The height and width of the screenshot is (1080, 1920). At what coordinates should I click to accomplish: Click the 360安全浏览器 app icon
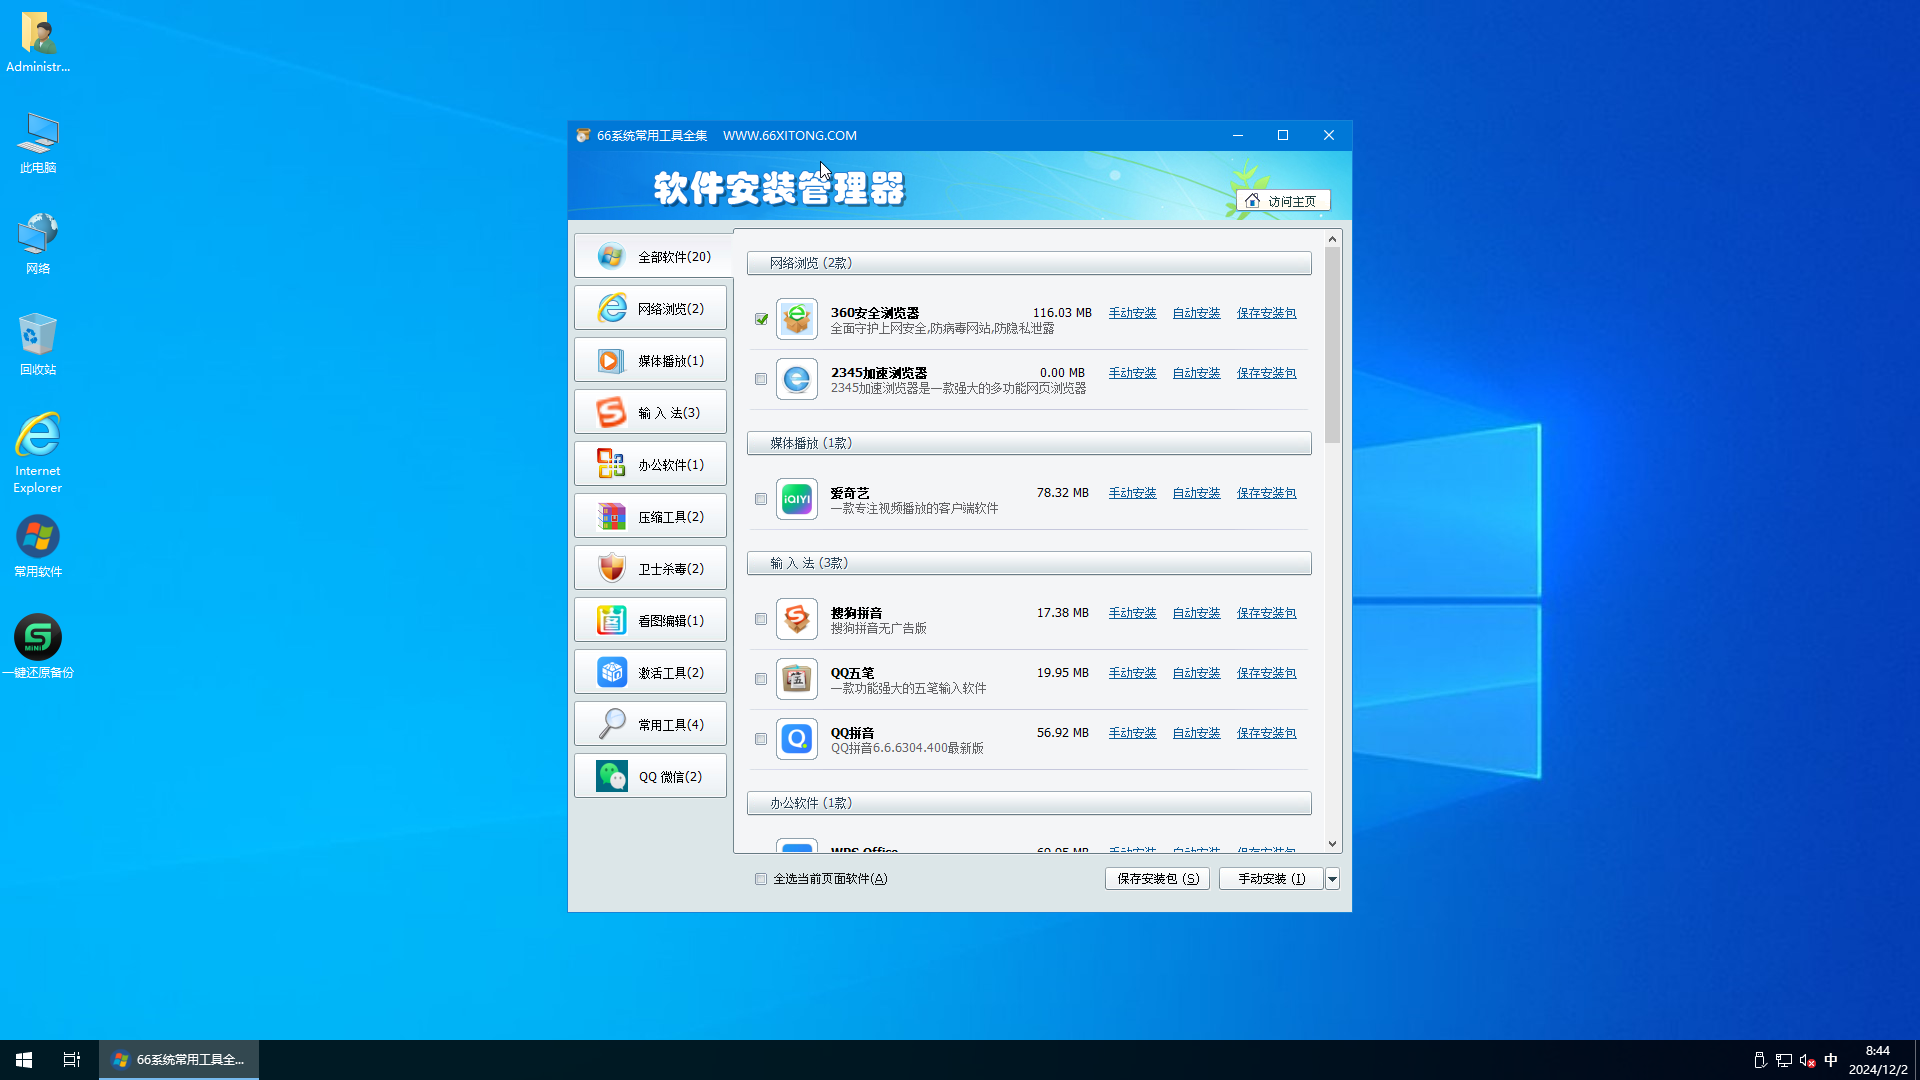797,319
